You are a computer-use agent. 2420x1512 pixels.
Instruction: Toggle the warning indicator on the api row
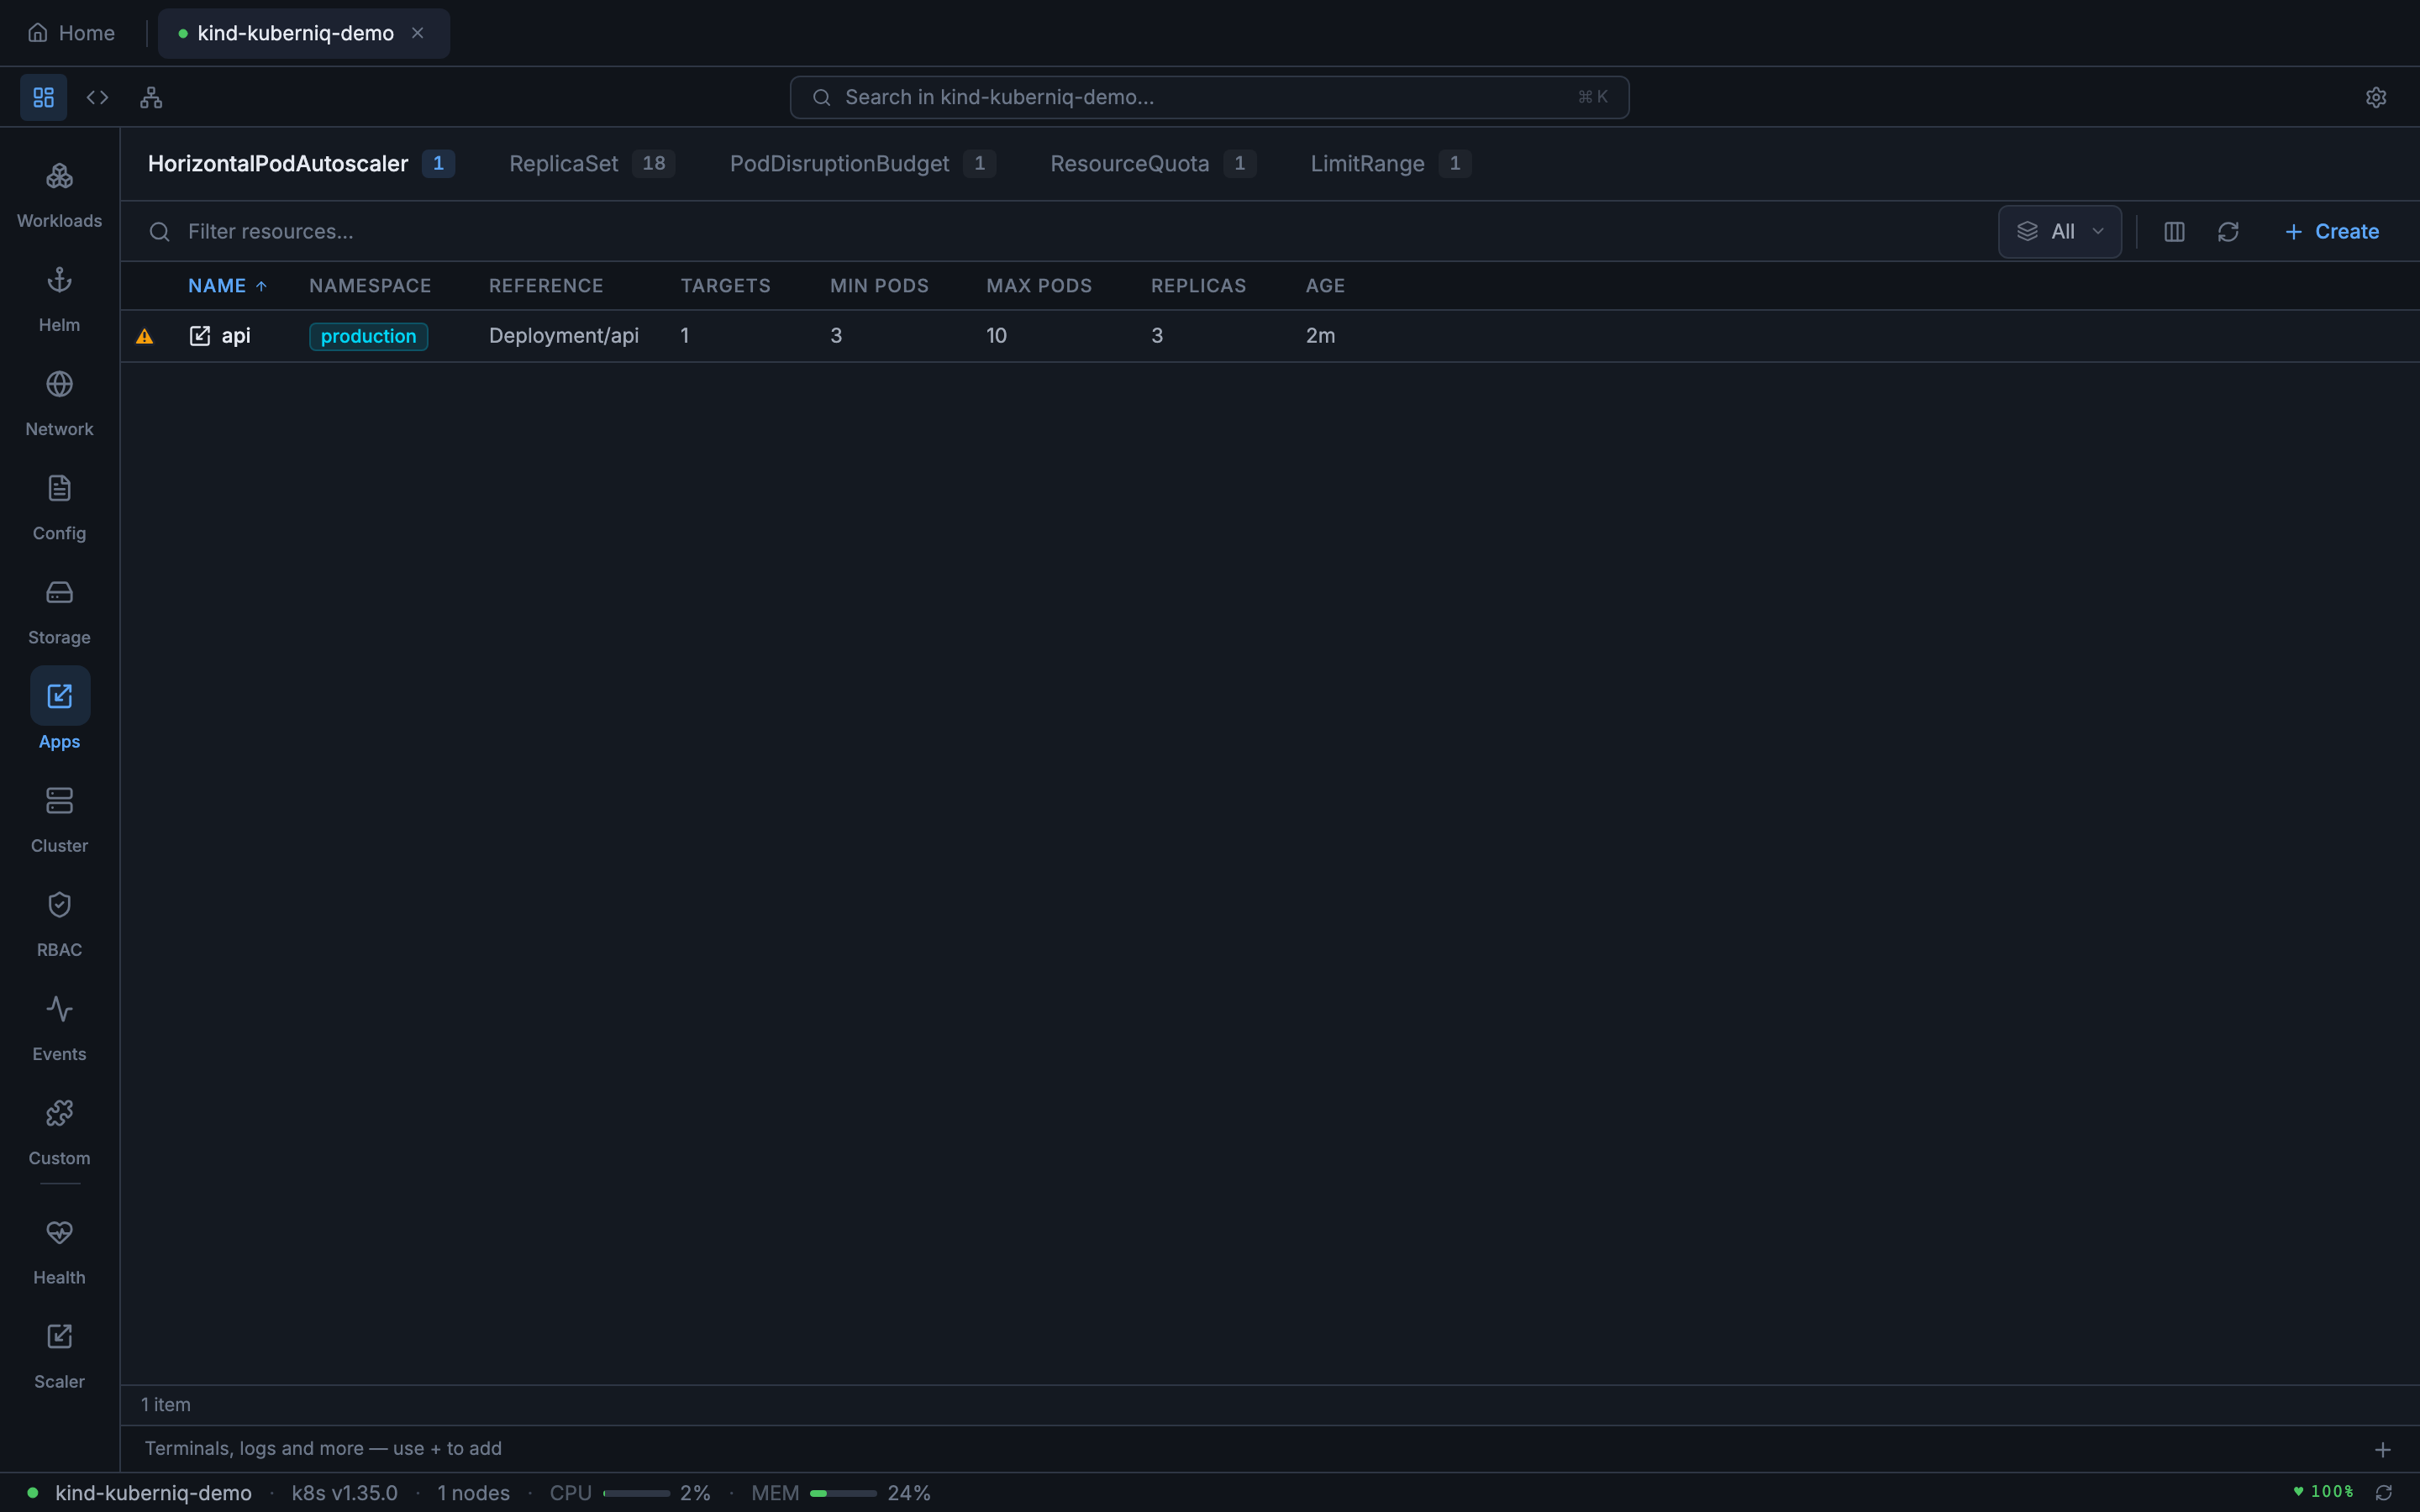point(145,335)
